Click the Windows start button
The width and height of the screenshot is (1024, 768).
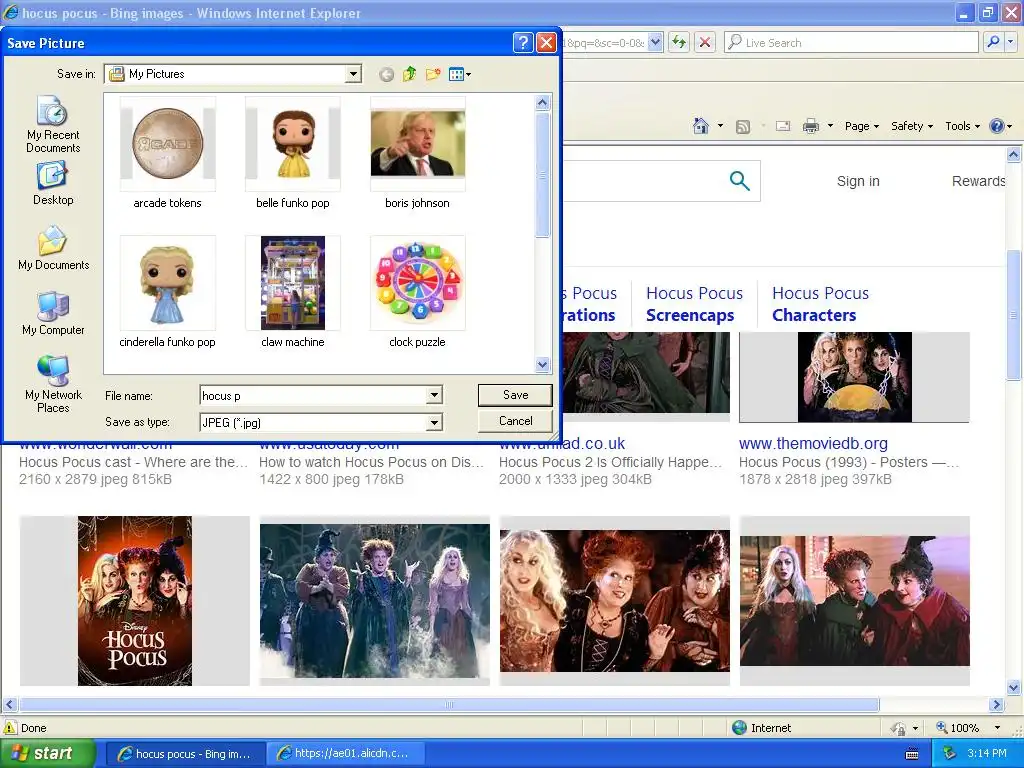coord(47,754)
